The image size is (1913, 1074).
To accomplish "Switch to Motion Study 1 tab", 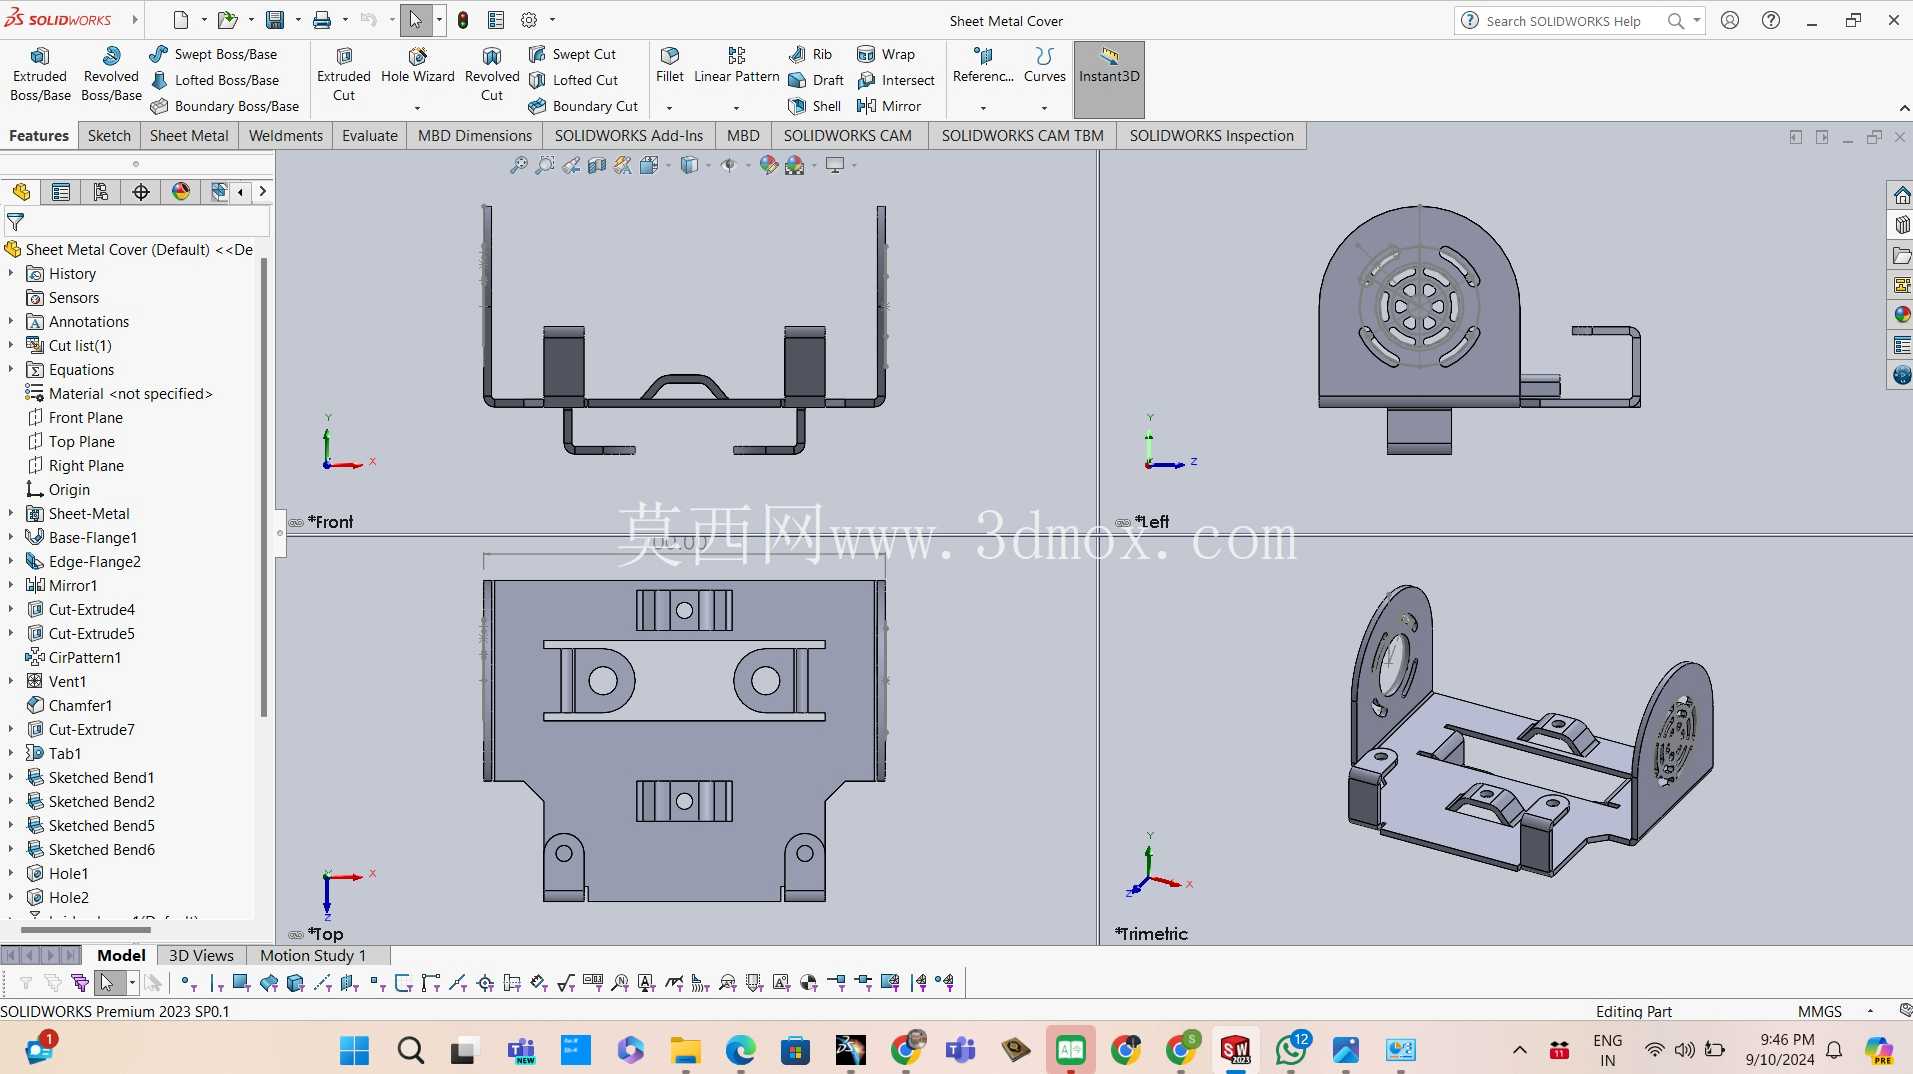I will [313, 956].
